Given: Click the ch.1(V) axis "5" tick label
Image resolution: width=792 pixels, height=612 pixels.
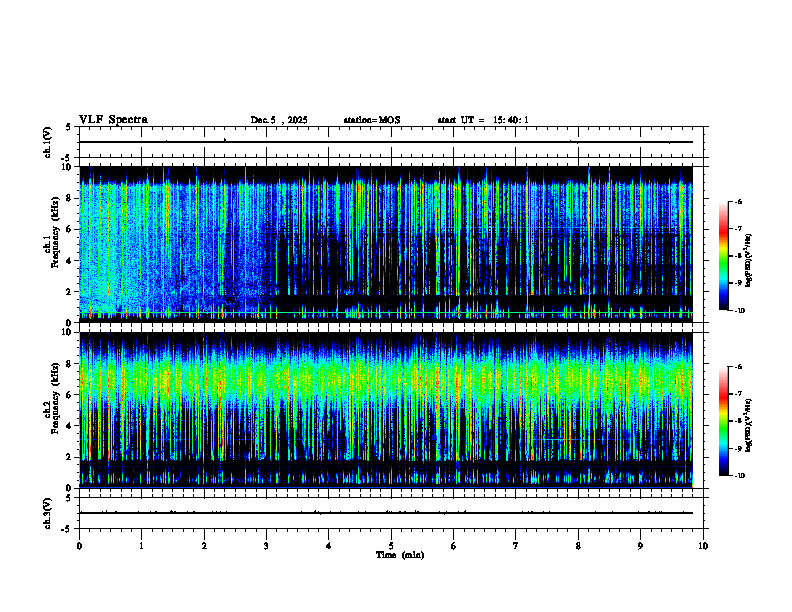Looking at the screenshot, I should click(69, 127).
